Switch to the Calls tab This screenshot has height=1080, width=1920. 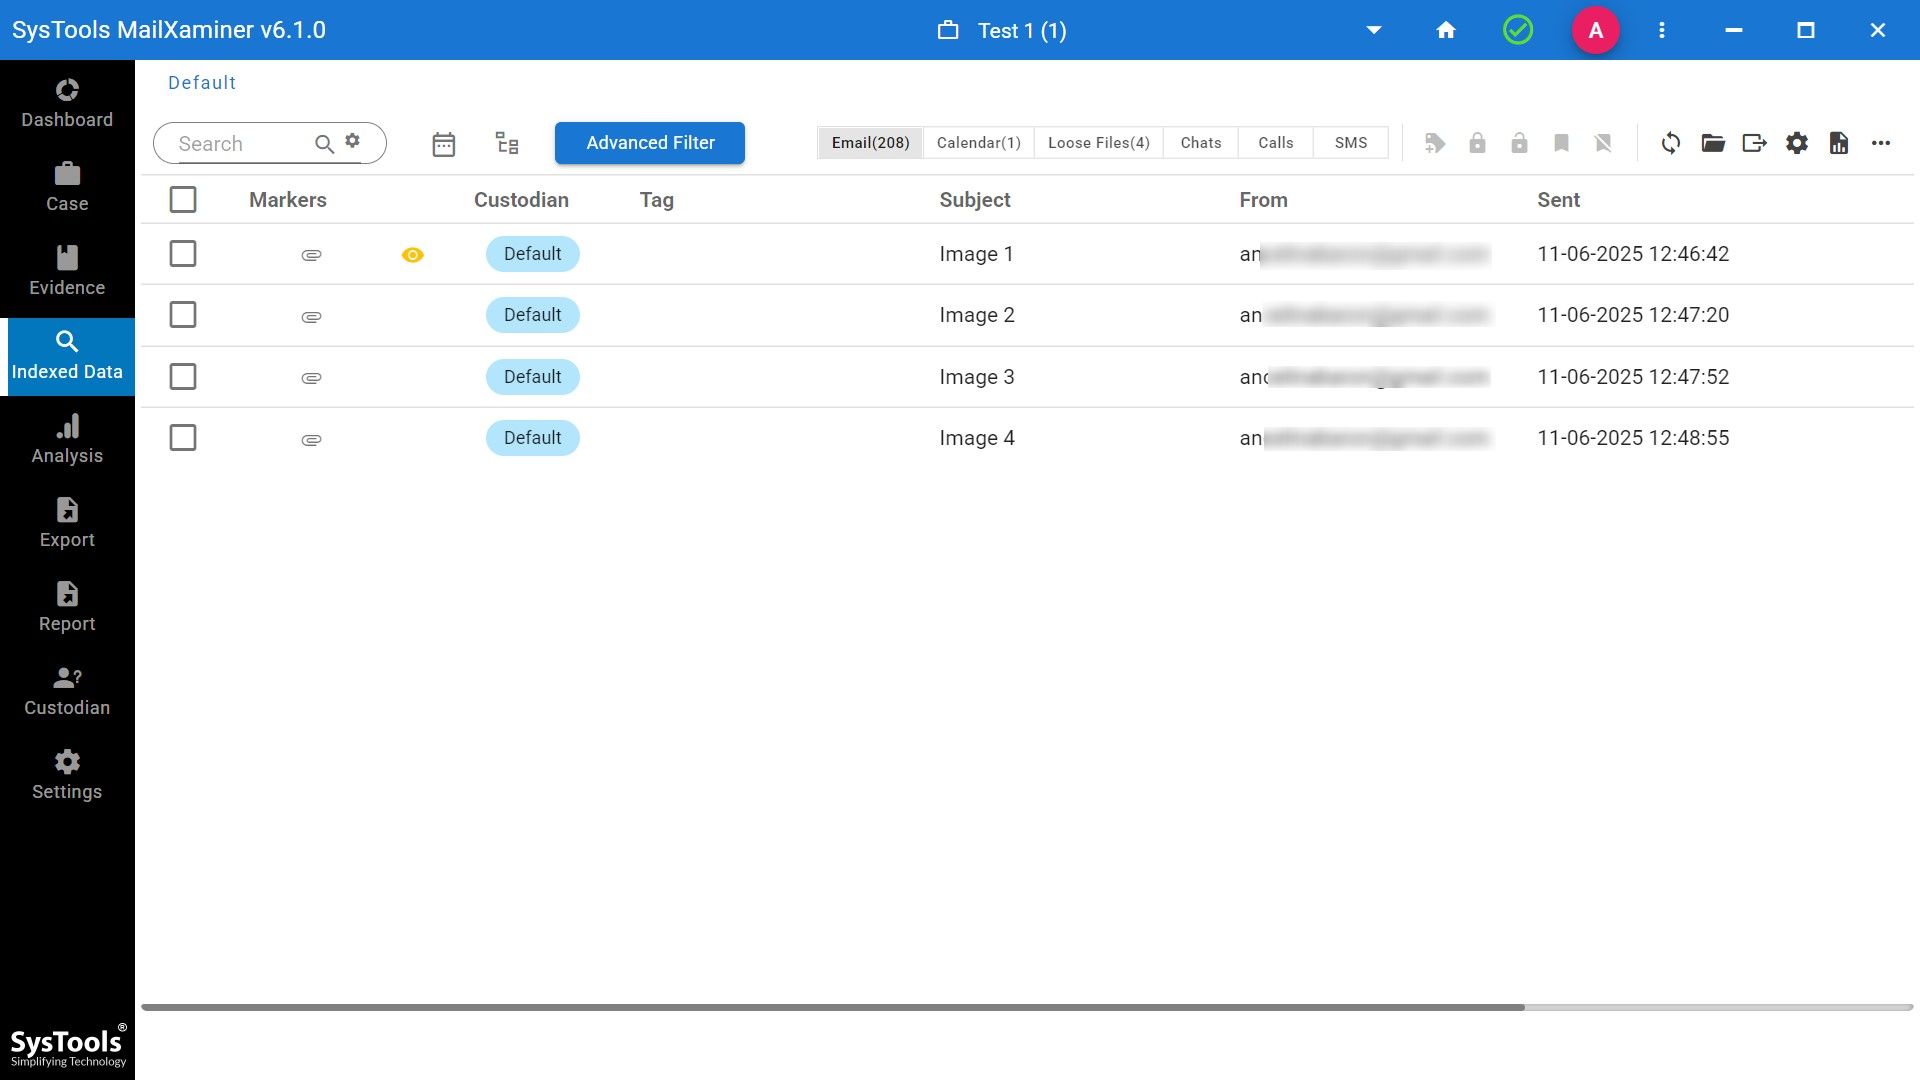[1275, 143]
